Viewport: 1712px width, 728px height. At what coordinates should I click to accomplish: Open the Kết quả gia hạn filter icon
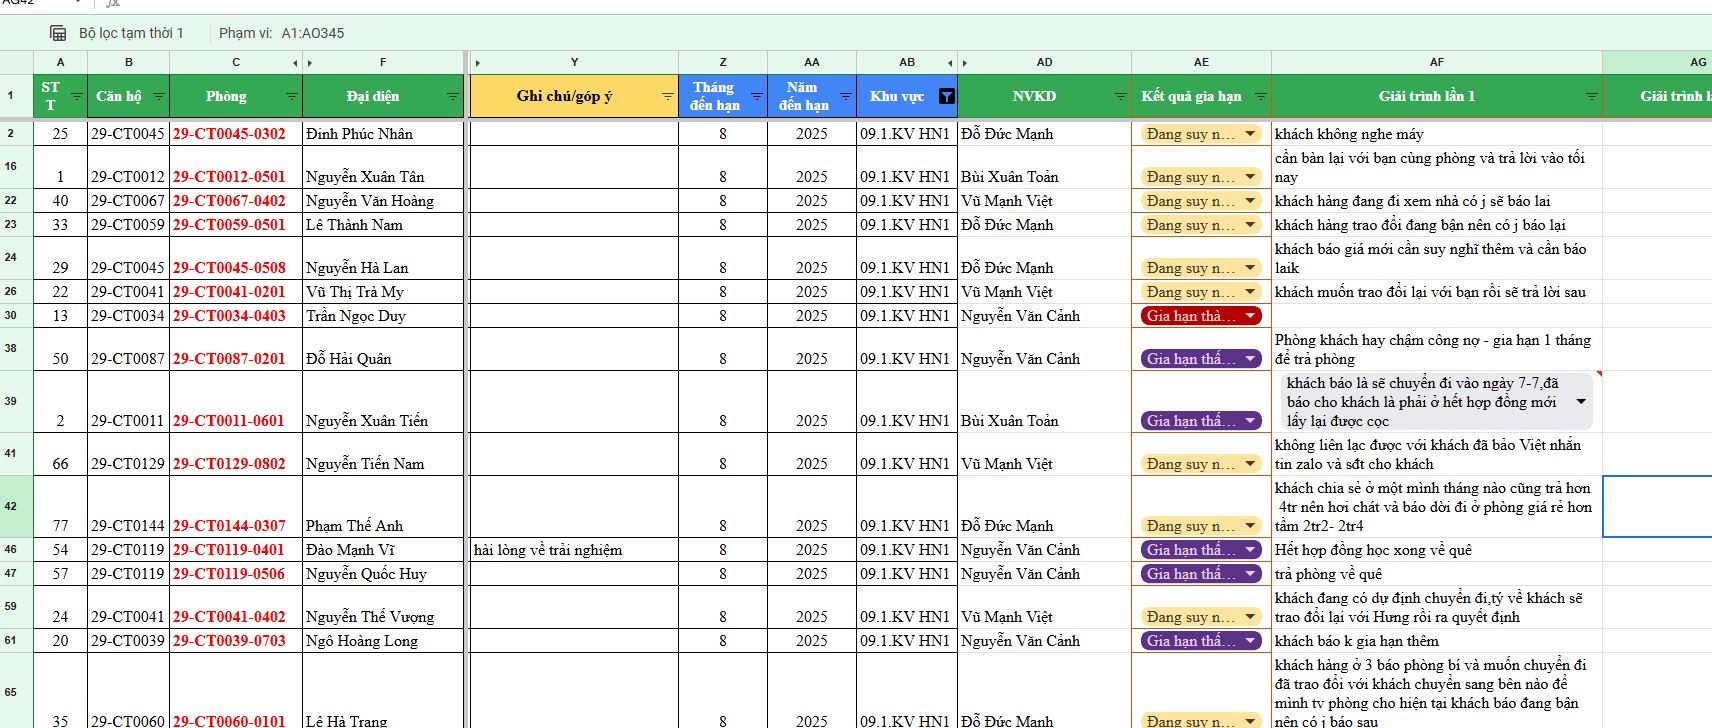tap(1260, 97)
